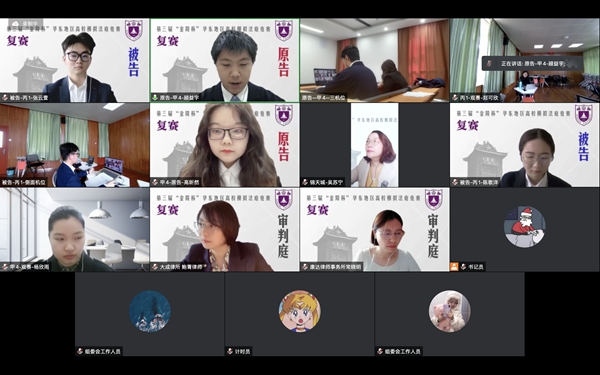Select the baby photo avatar of 组委会工作人员
Screen dimensions: 600x375
[x=450, y=311]
